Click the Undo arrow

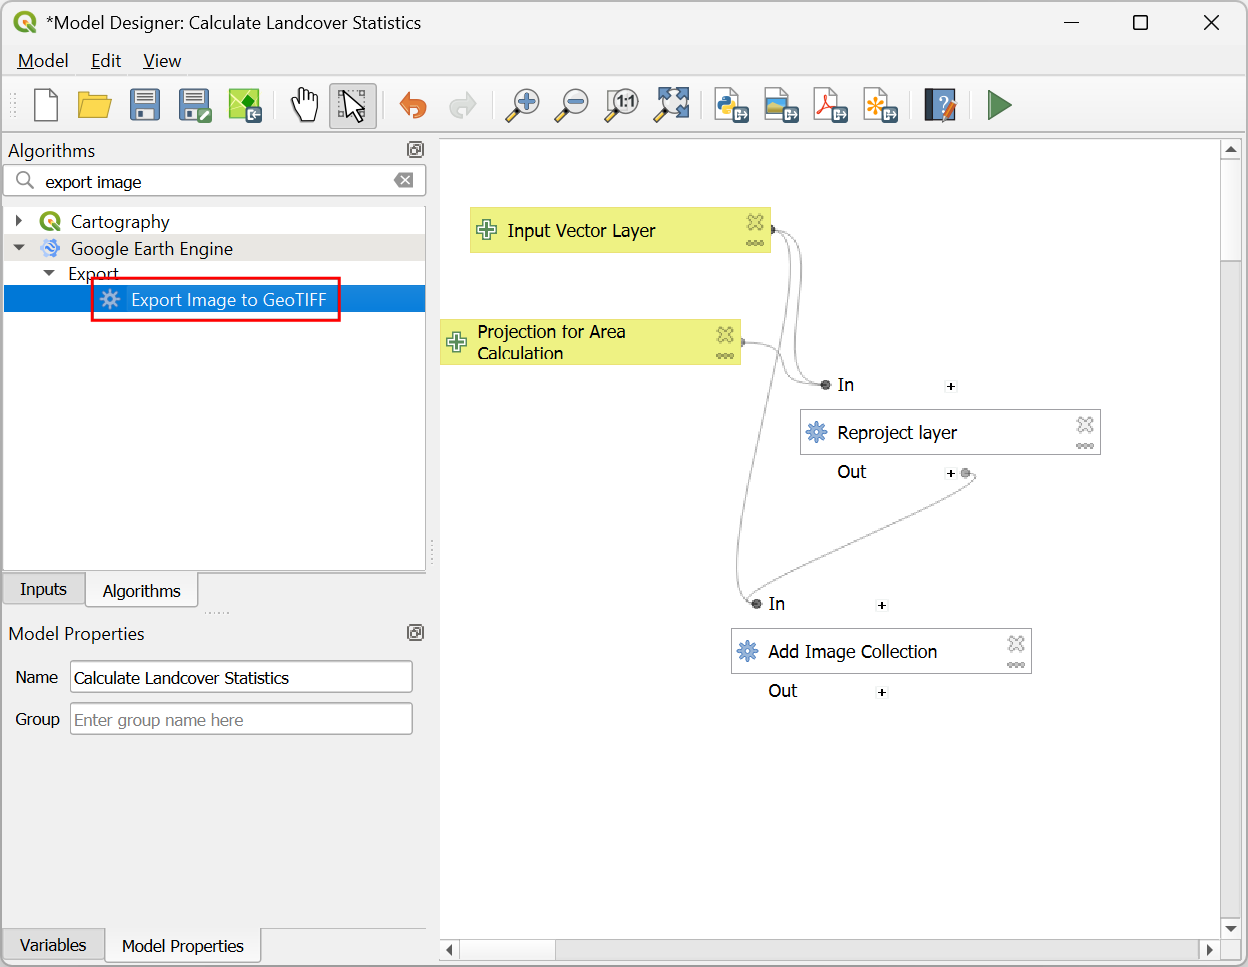pyautogui.click(x=412, y=105)
